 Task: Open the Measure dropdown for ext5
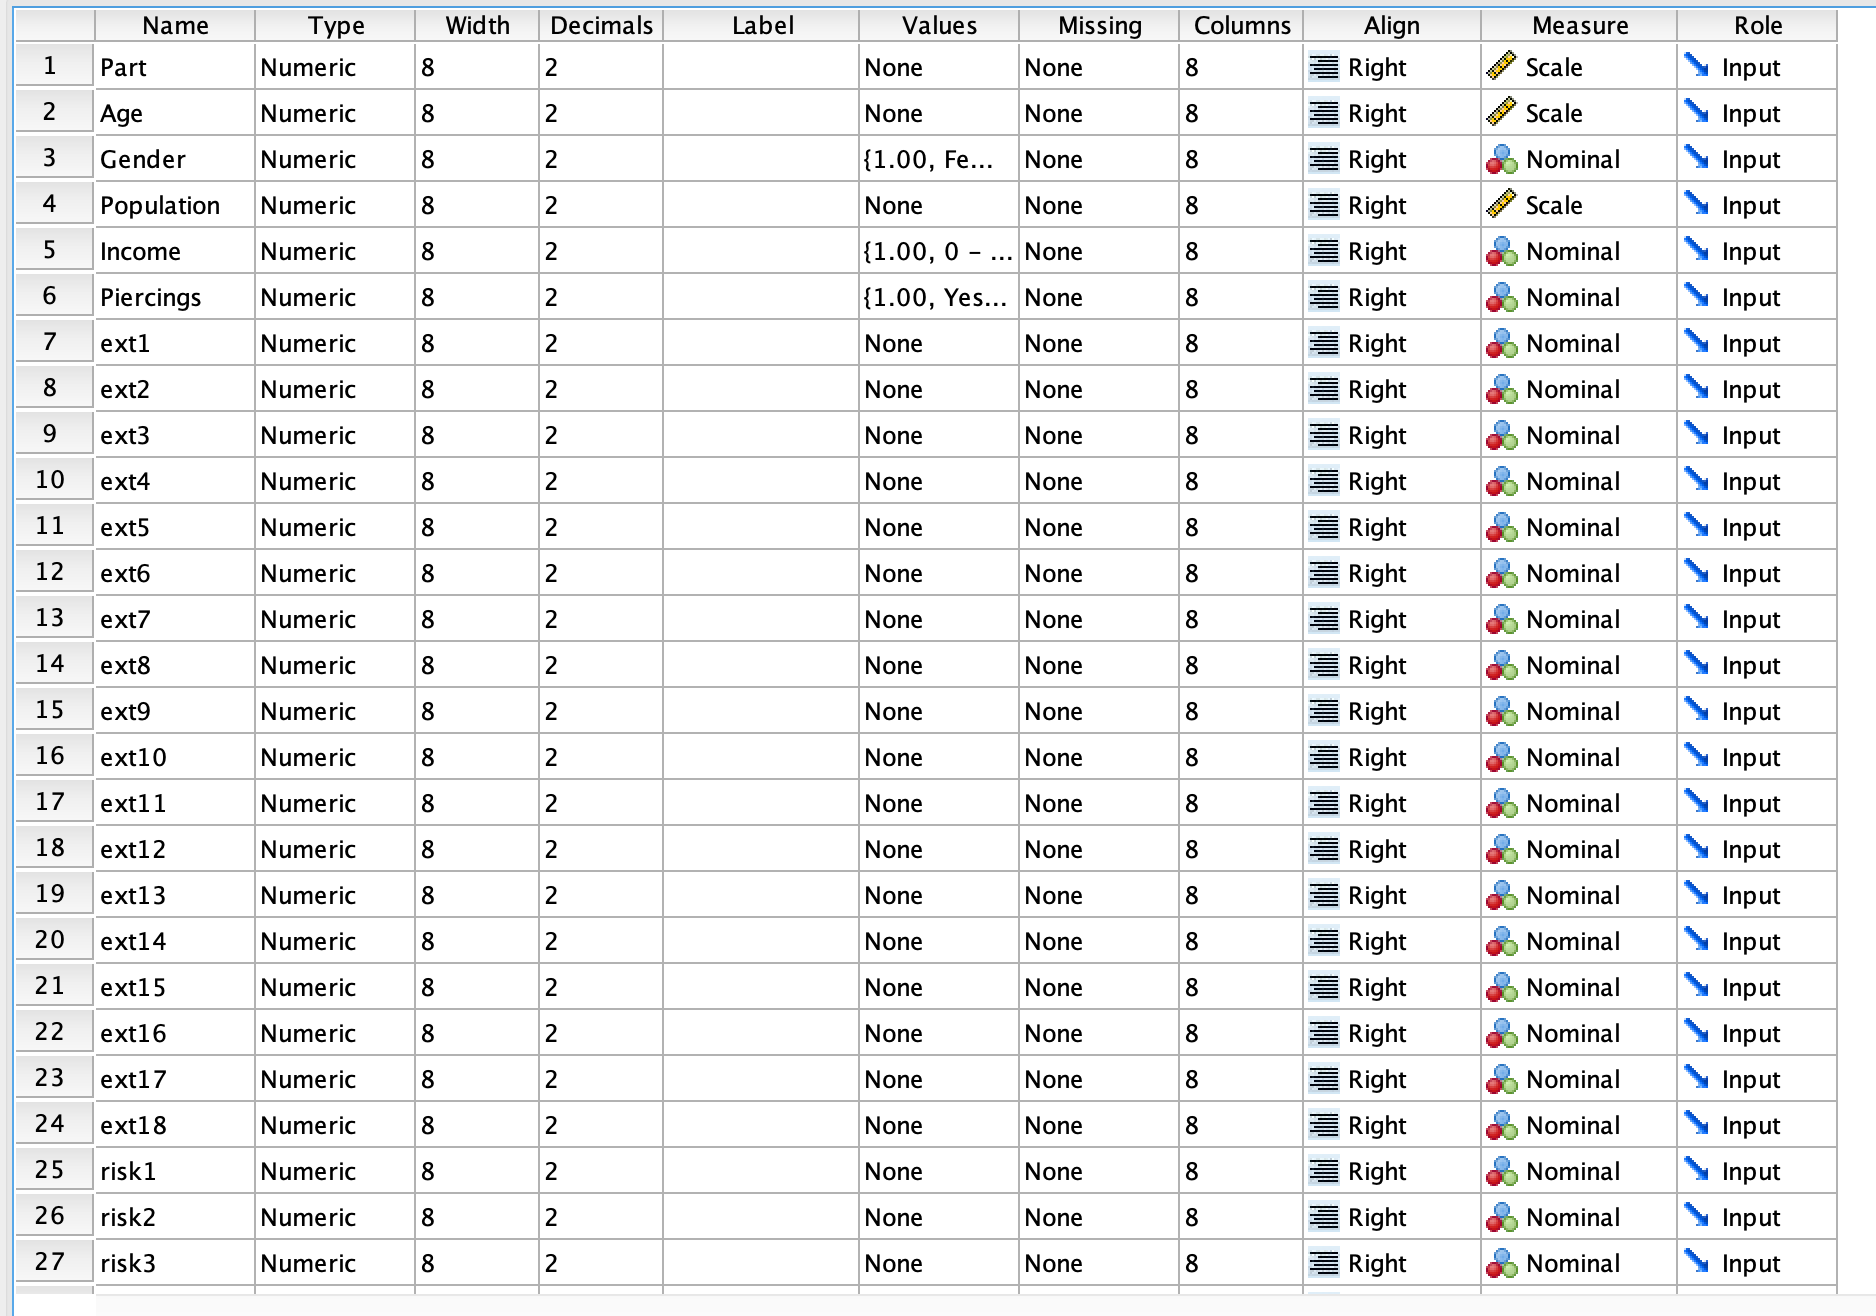pos(1560,527)
